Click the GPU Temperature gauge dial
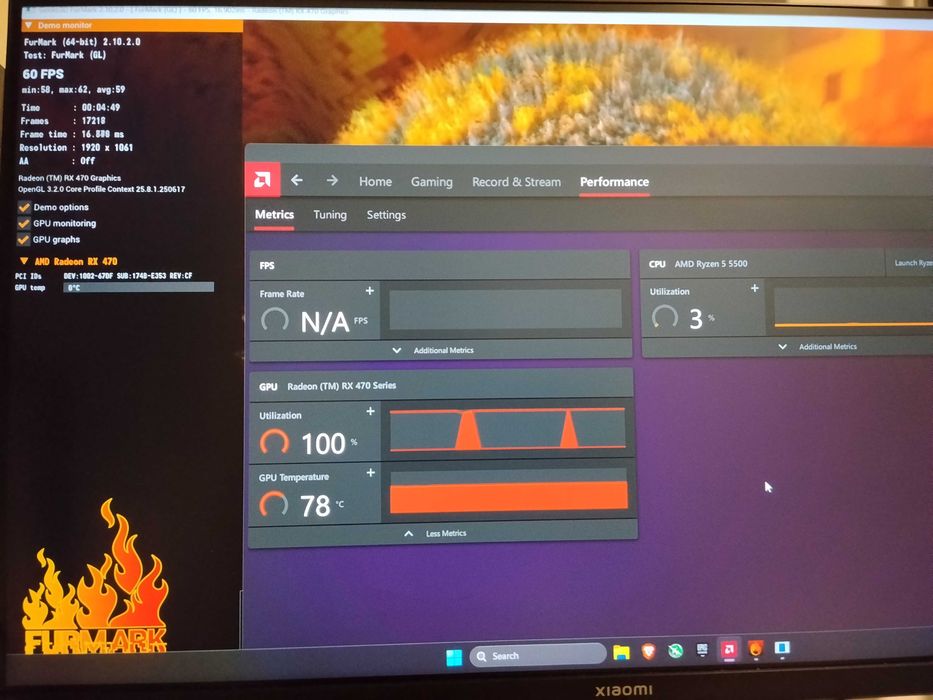The height and width of the screenshot is (700, 933). (x=274, y=504)
